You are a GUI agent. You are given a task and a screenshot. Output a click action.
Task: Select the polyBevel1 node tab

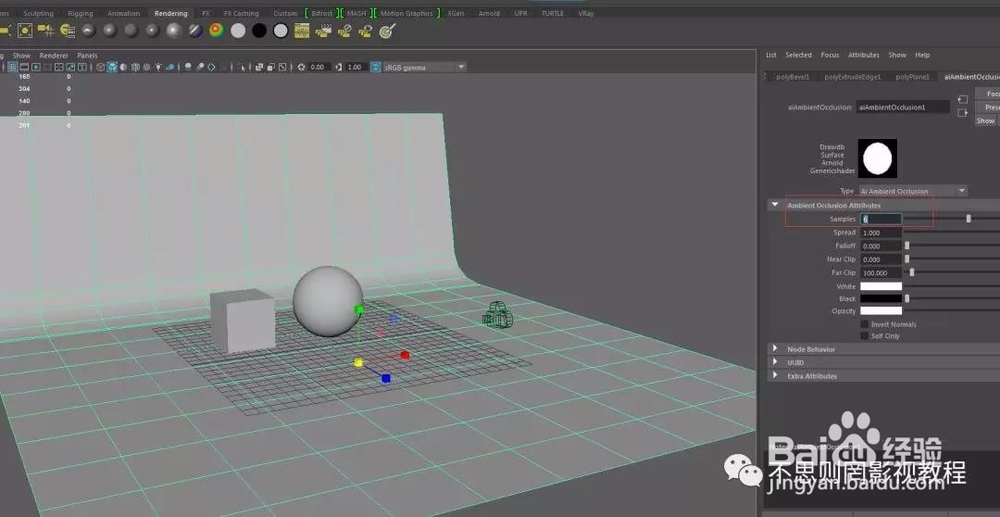tap(792, 77)
